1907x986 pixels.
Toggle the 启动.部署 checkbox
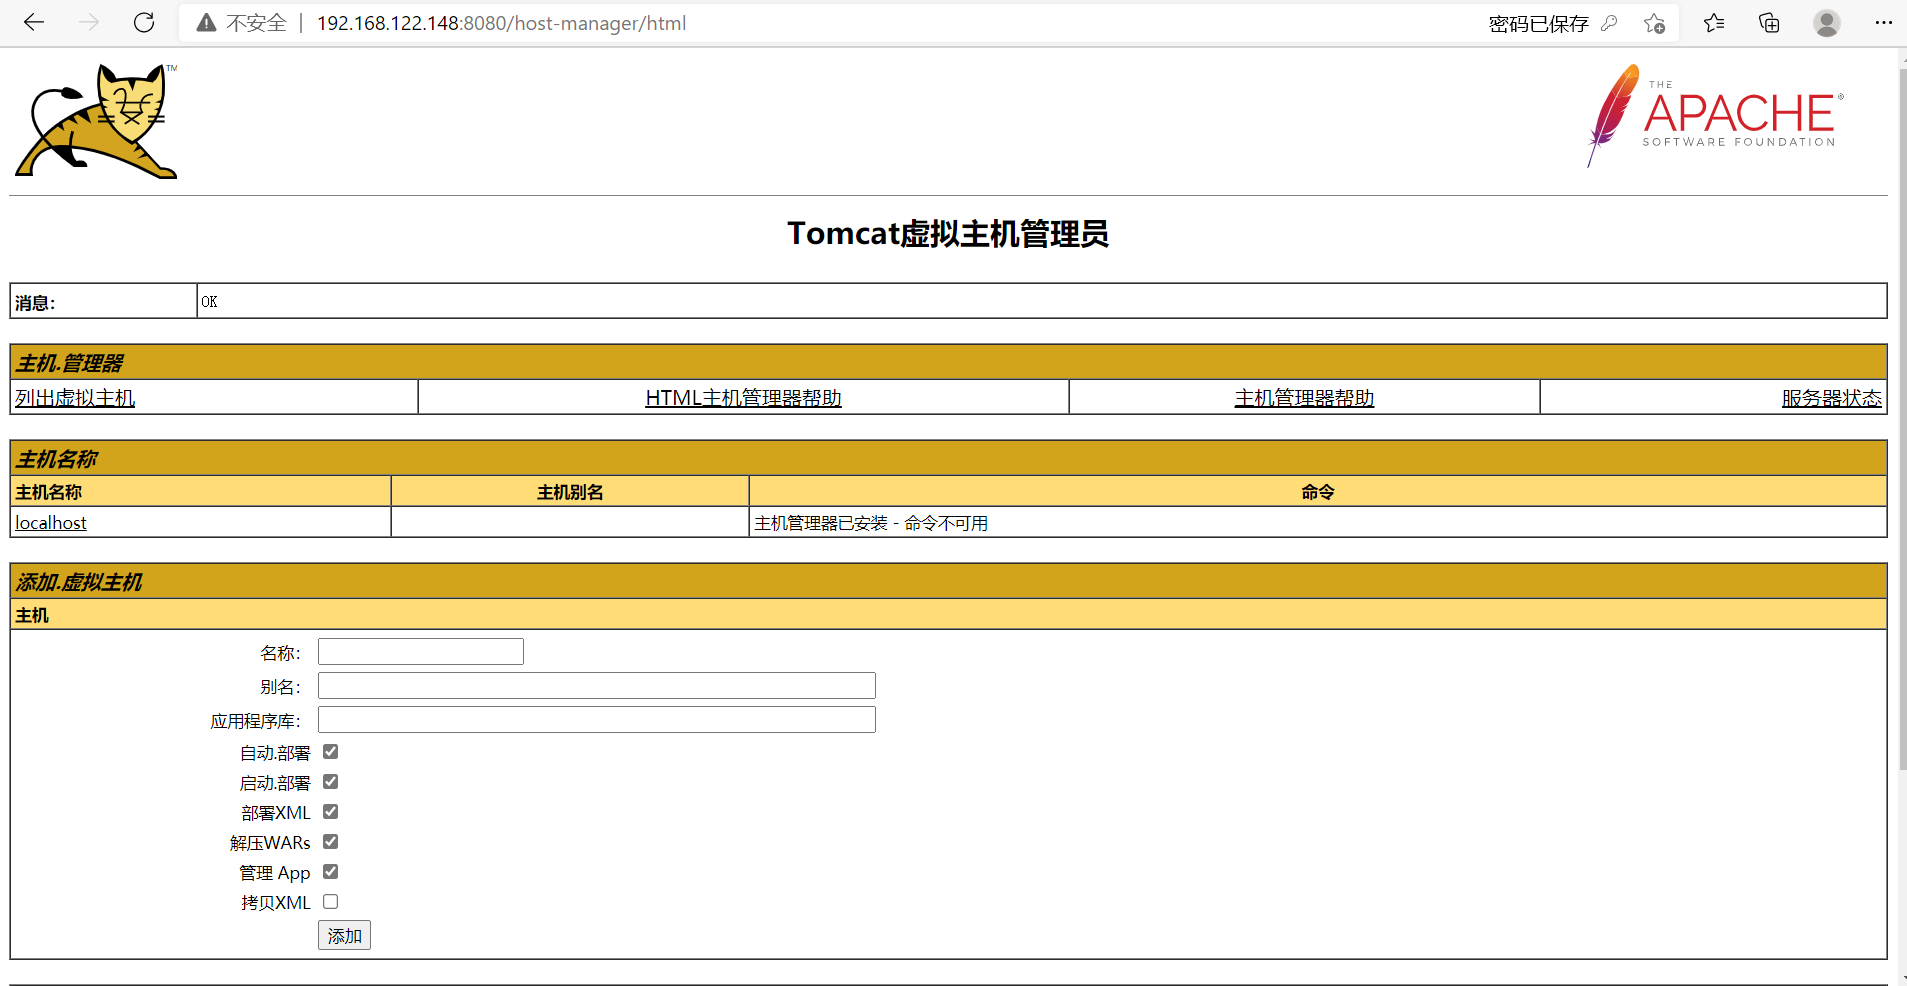click(x=331, y=782)
